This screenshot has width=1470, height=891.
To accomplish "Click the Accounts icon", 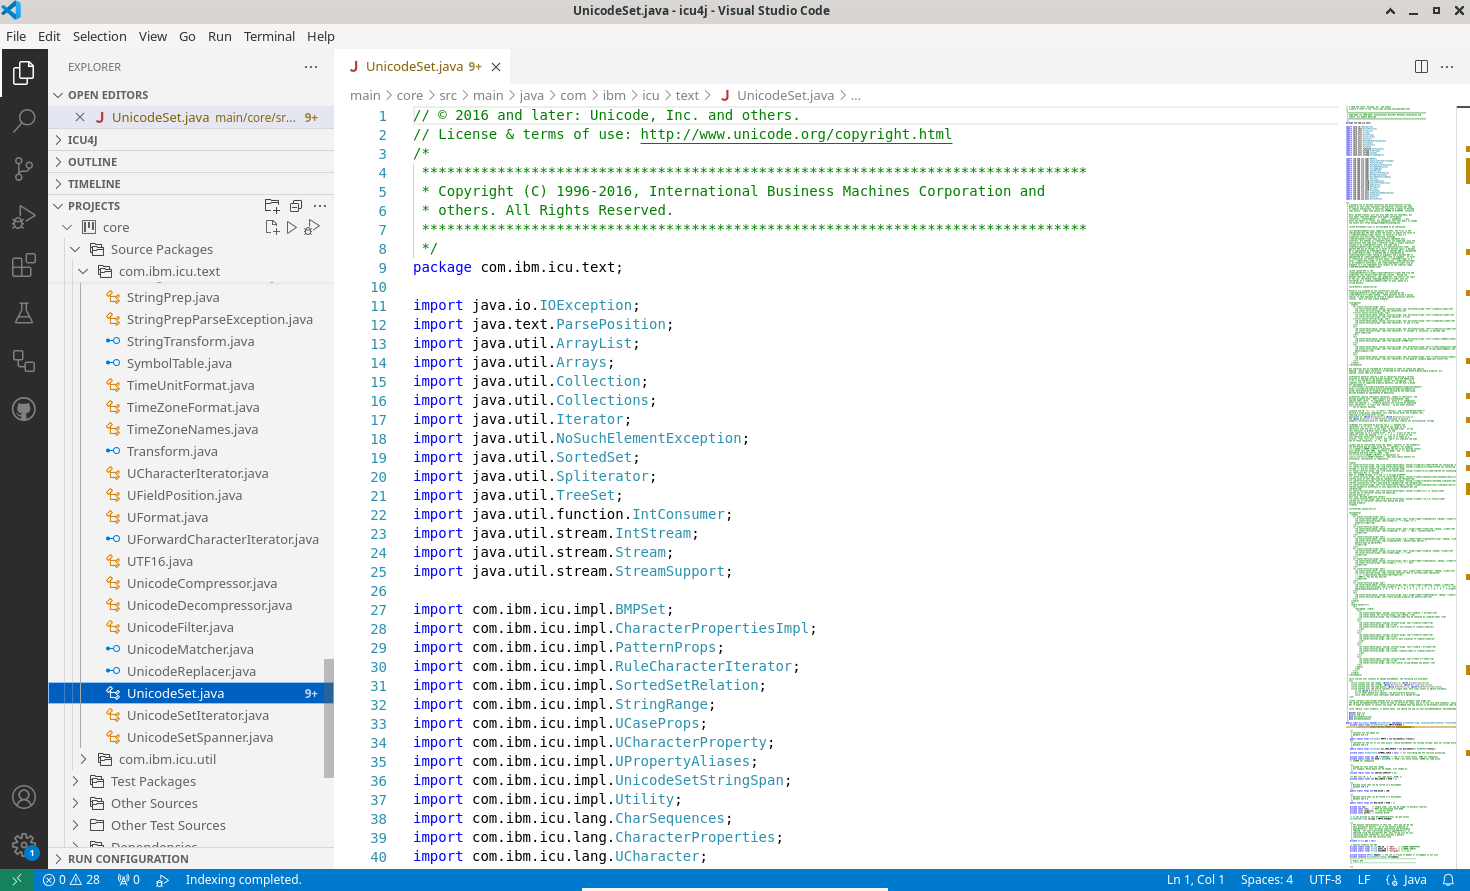I will (x=24, y=797).
